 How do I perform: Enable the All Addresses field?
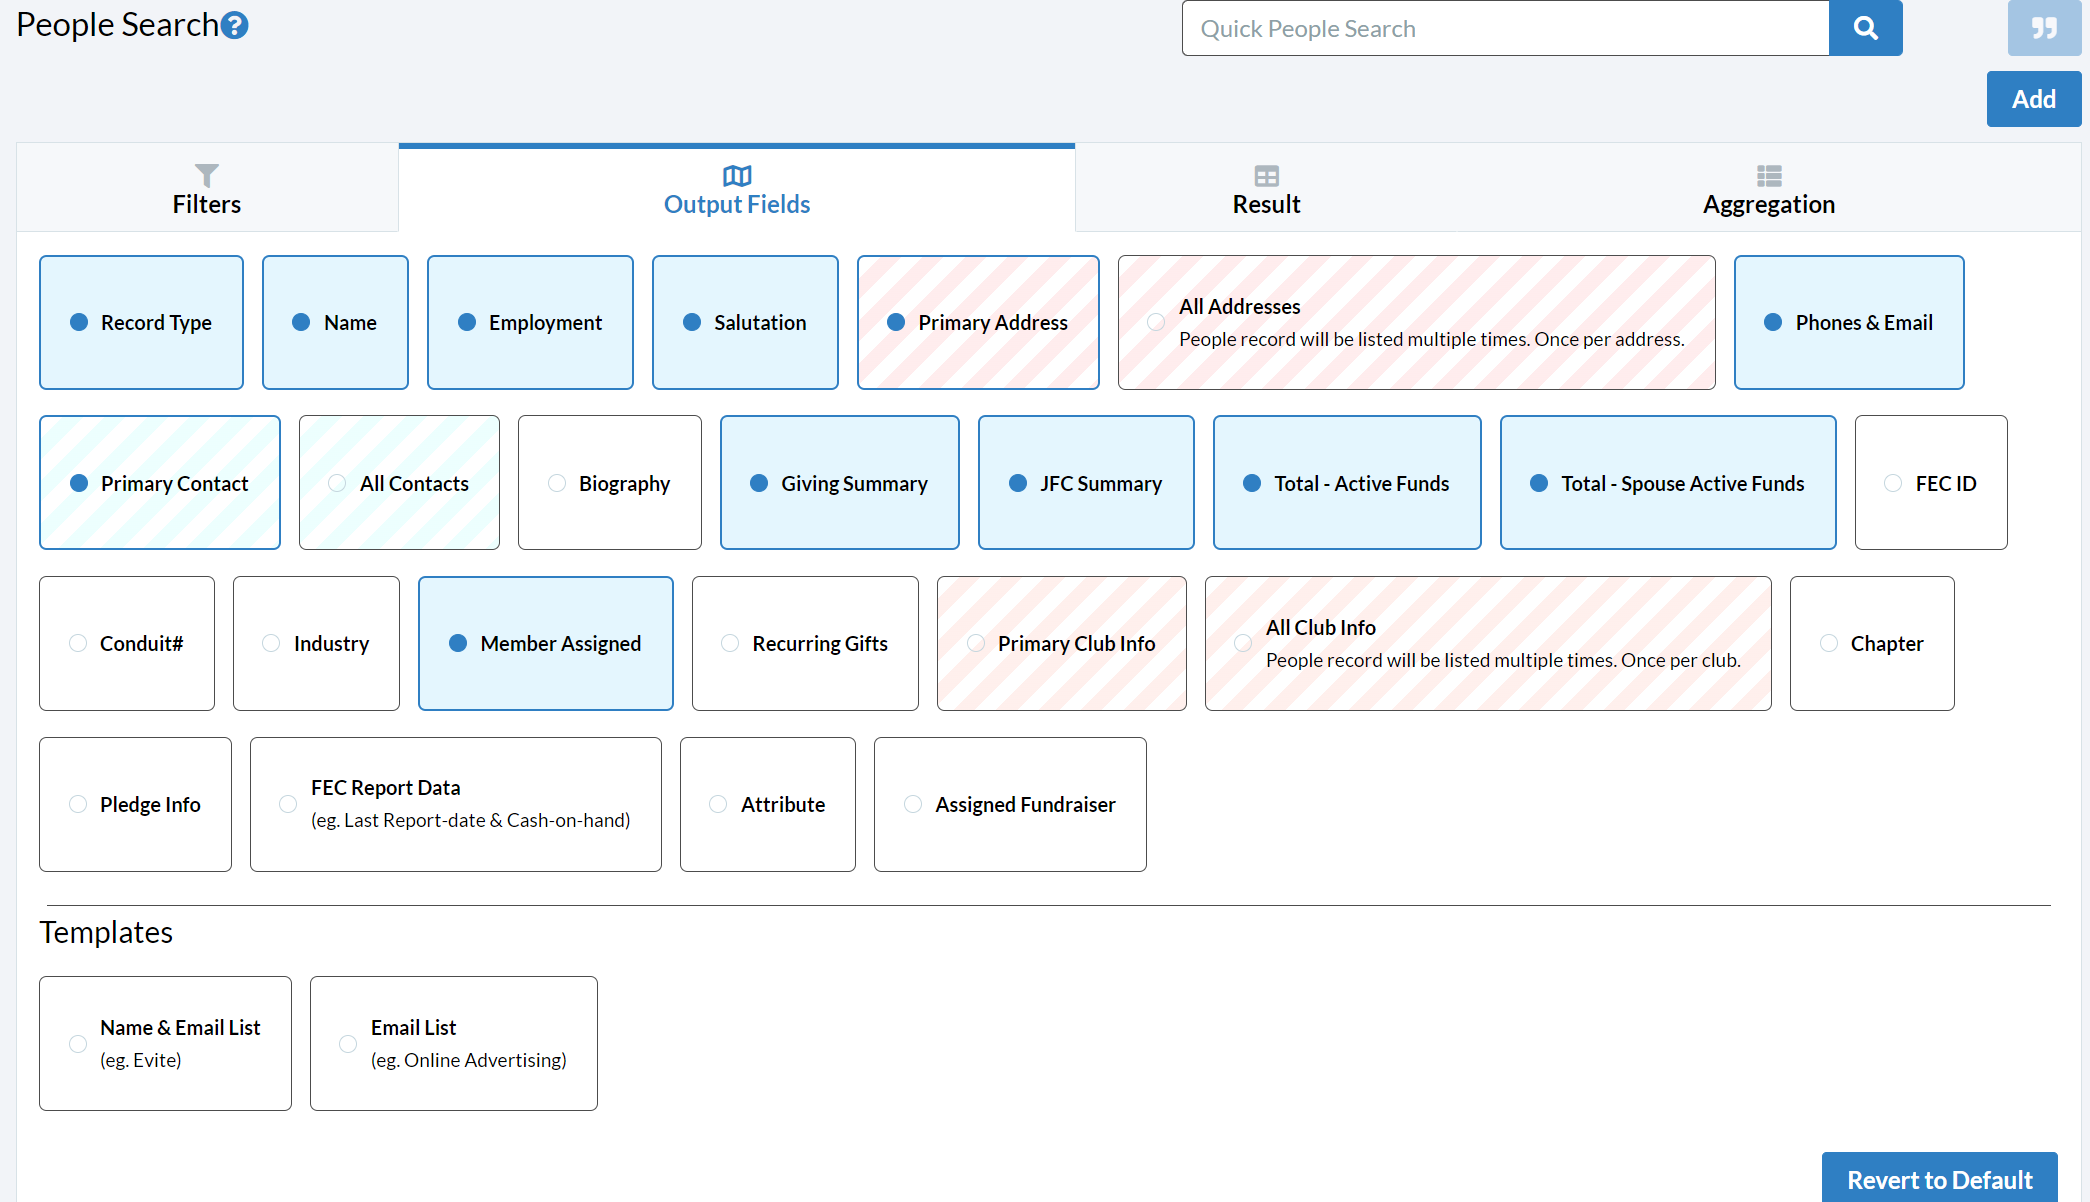(x=1416, y=322)
